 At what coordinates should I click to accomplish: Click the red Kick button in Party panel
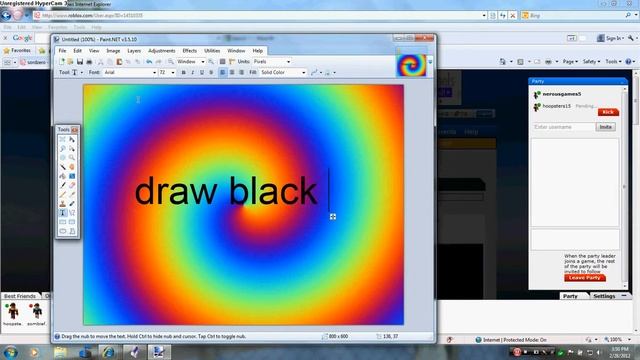coord(608,112)
